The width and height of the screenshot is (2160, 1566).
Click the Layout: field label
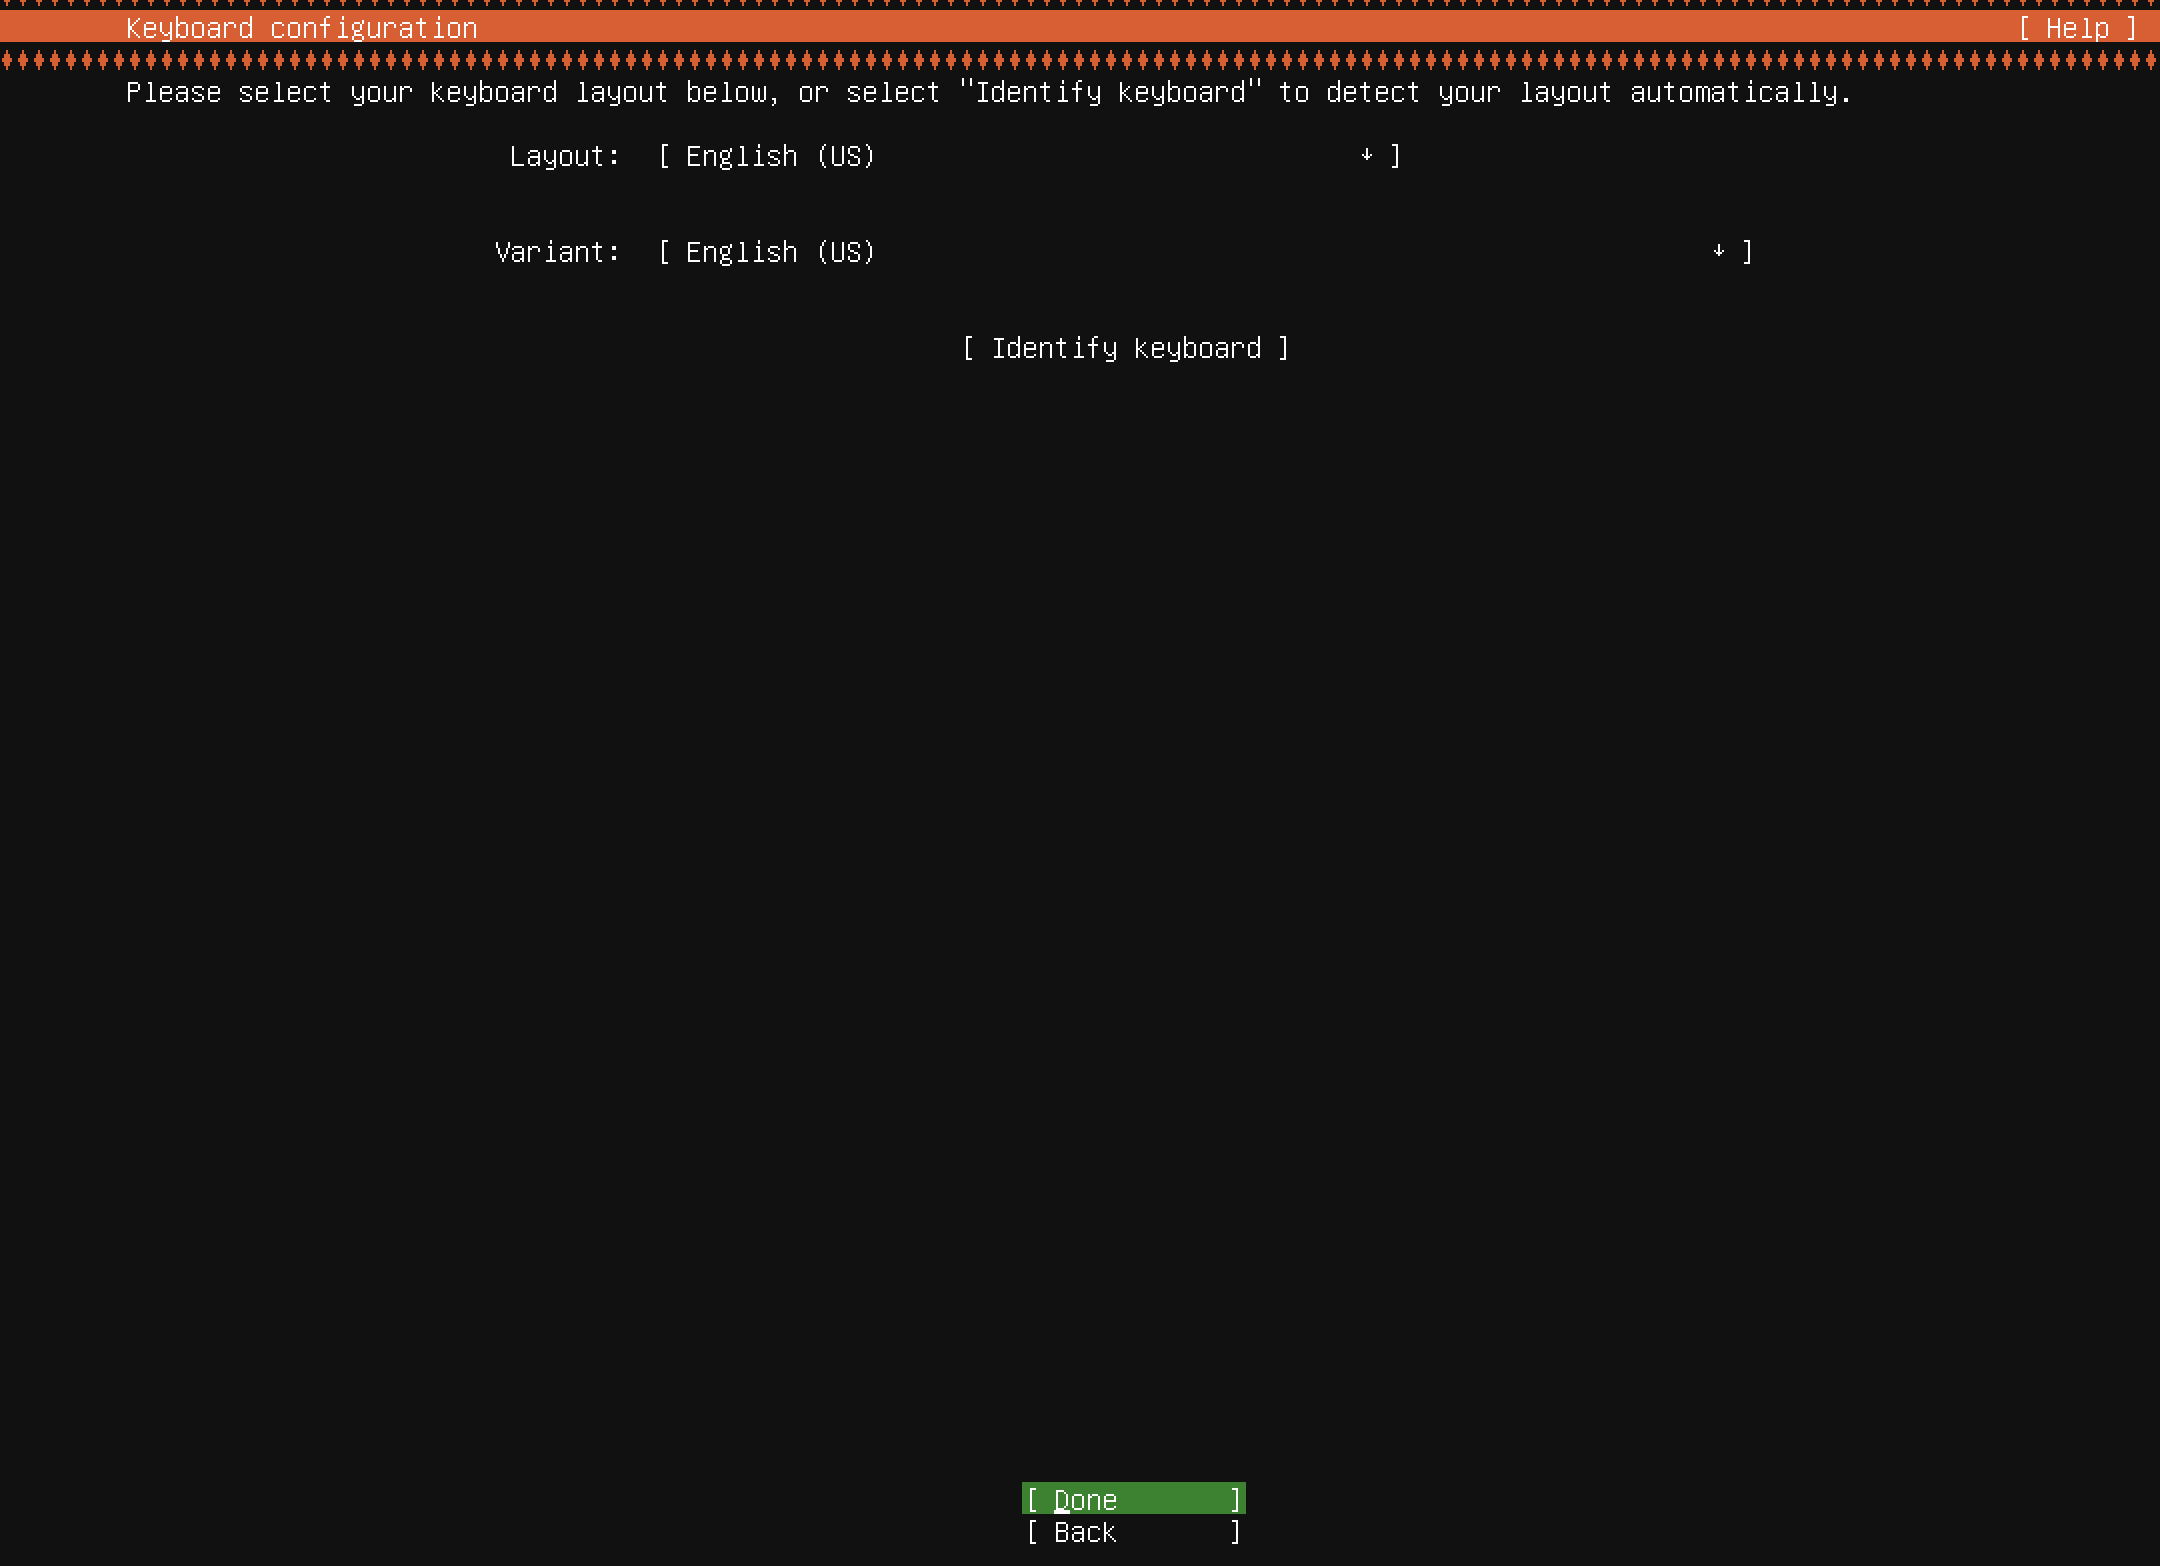click(564, 156)
